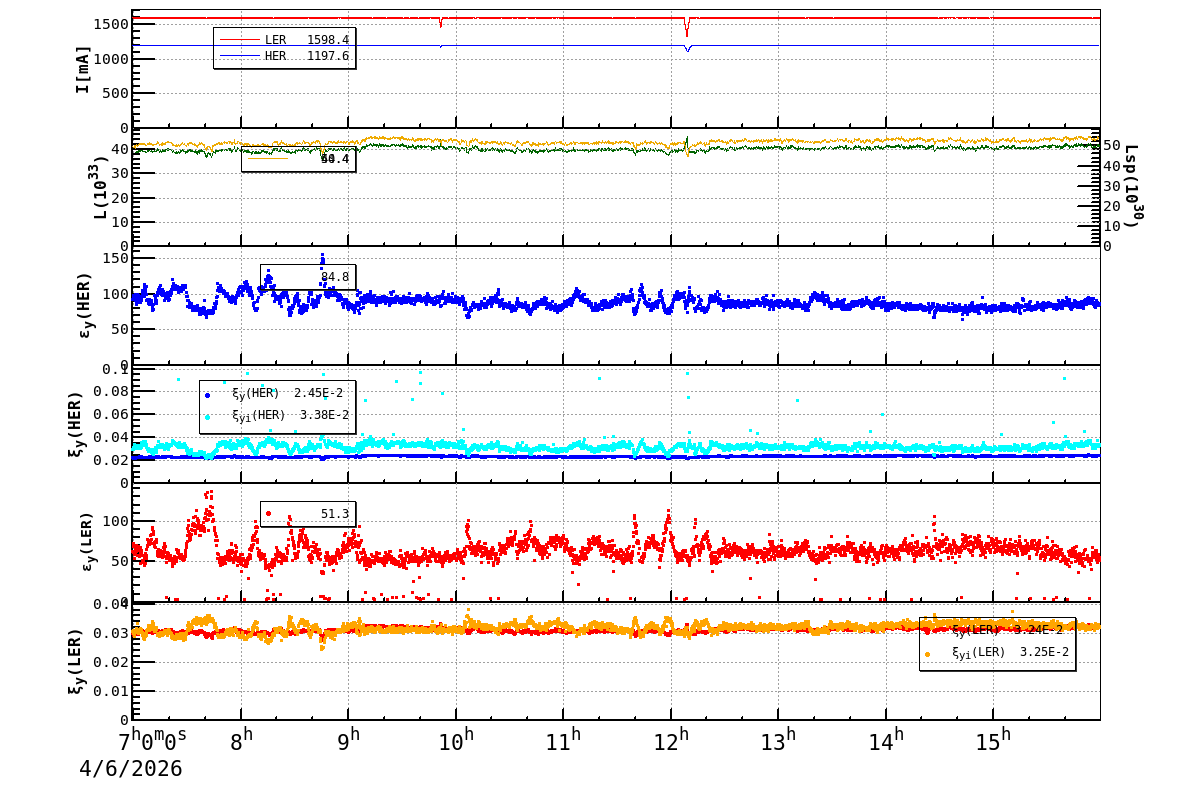
Task: Click the Lsp(10^30) right axis label
Action: coord(1131,187)
